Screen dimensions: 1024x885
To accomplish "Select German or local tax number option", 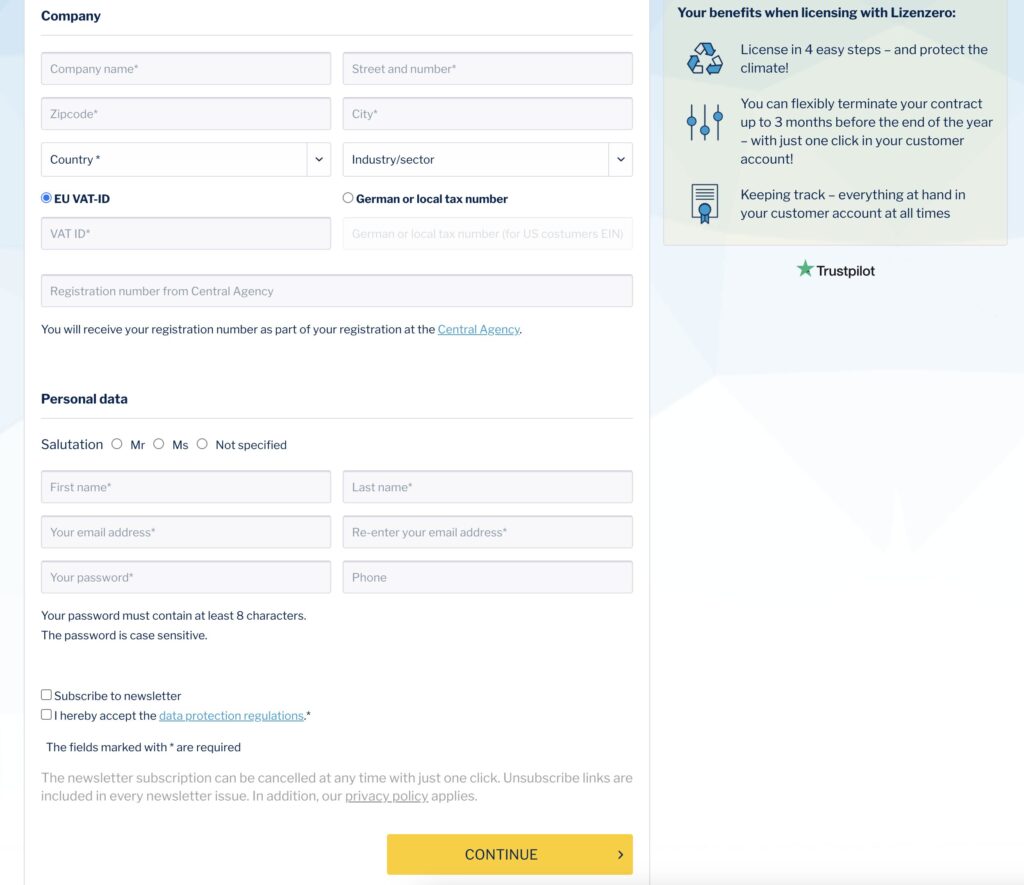I will (x=348, y=198).
